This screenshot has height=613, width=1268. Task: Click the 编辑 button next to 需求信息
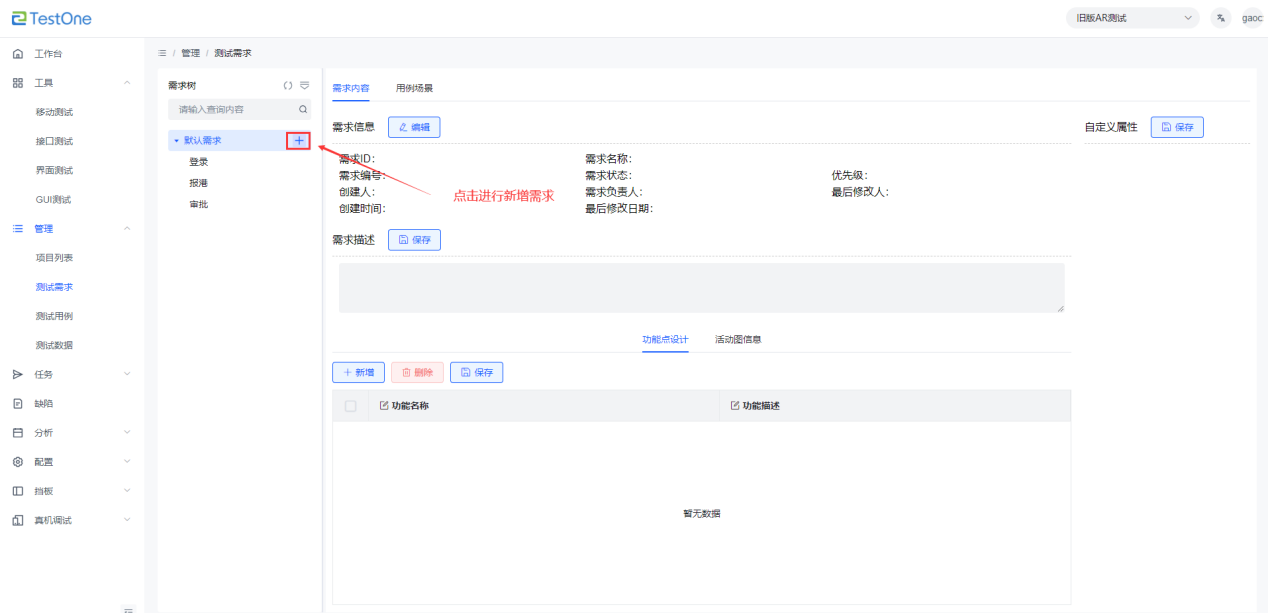click(414, 127)
